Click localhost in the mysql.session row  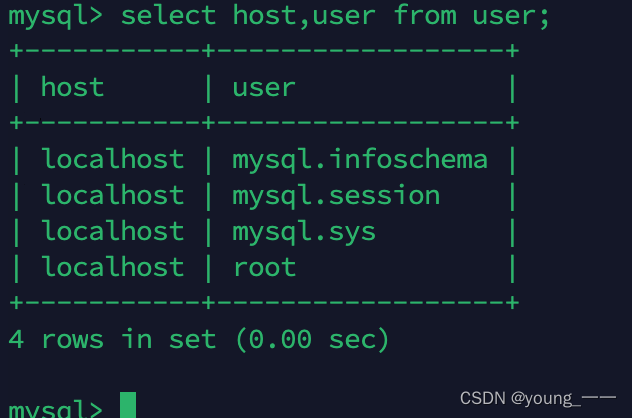[x=113, y=195]
